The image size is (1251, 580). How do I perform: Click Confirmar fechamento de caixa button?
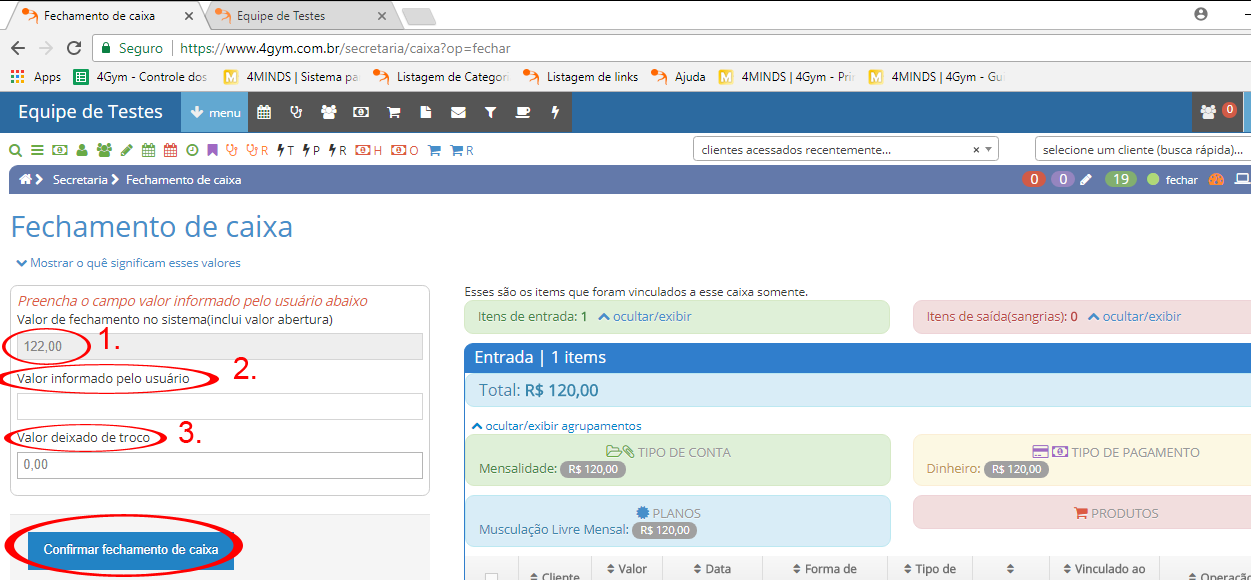pyautogui.click(x=131, y=549)
